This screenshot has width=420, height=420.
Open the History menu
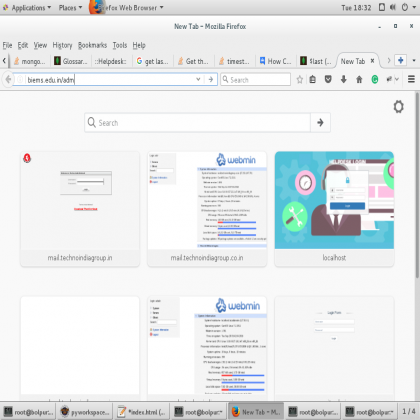62,45
